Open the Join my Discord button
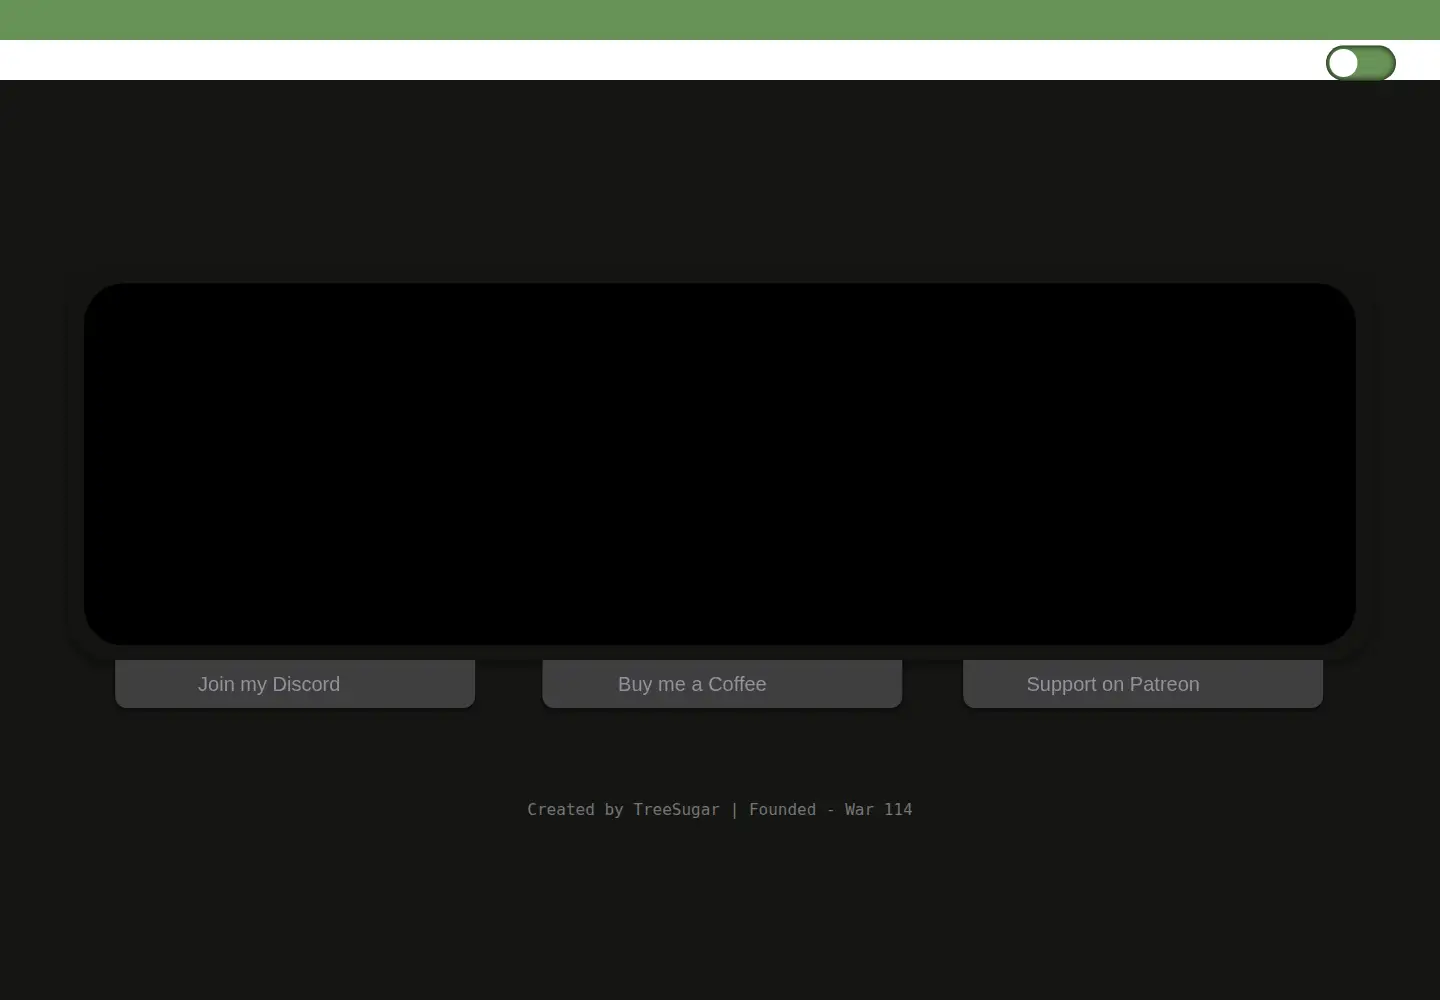1440x1000 pixels. 295,684
